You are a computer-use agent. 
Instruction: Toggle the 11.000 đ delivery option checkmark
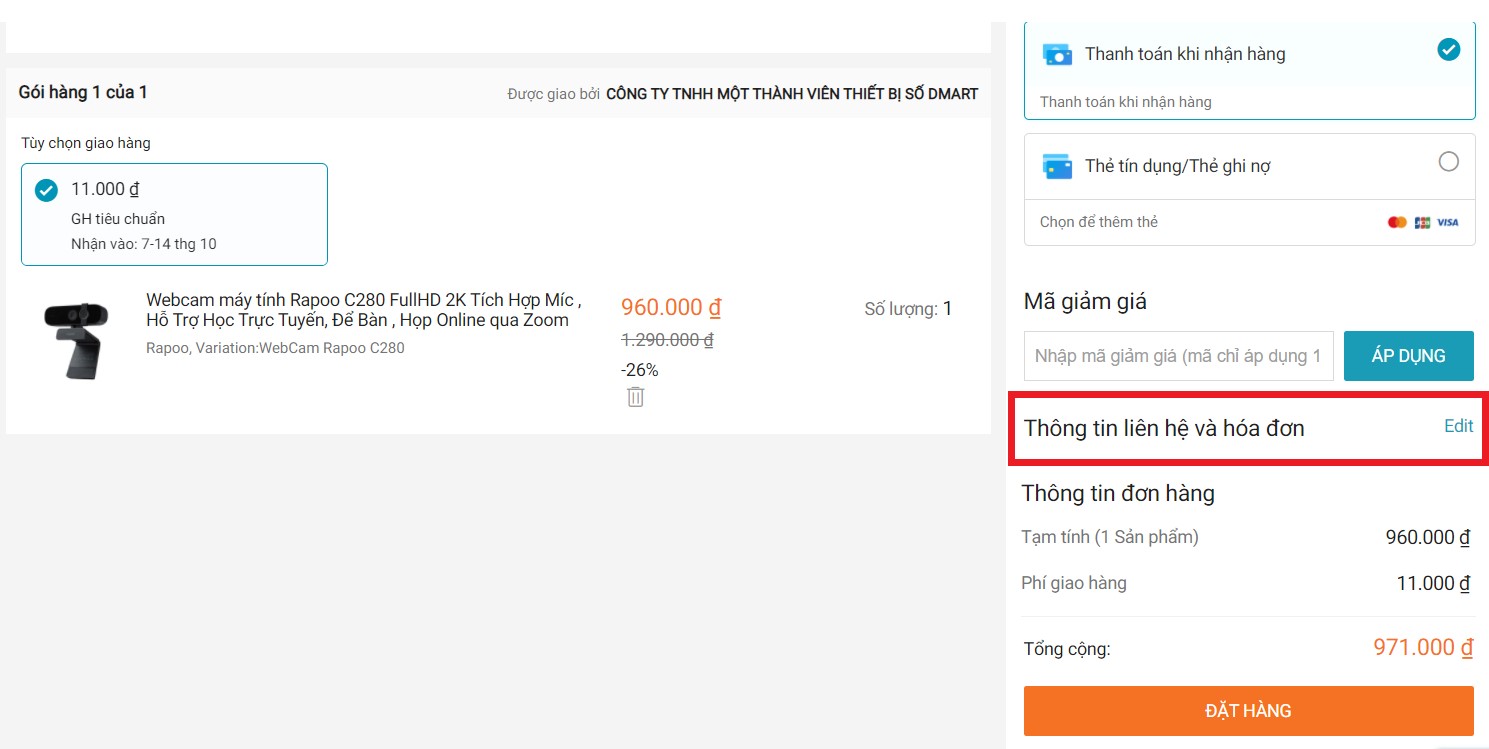click(46, 190)
